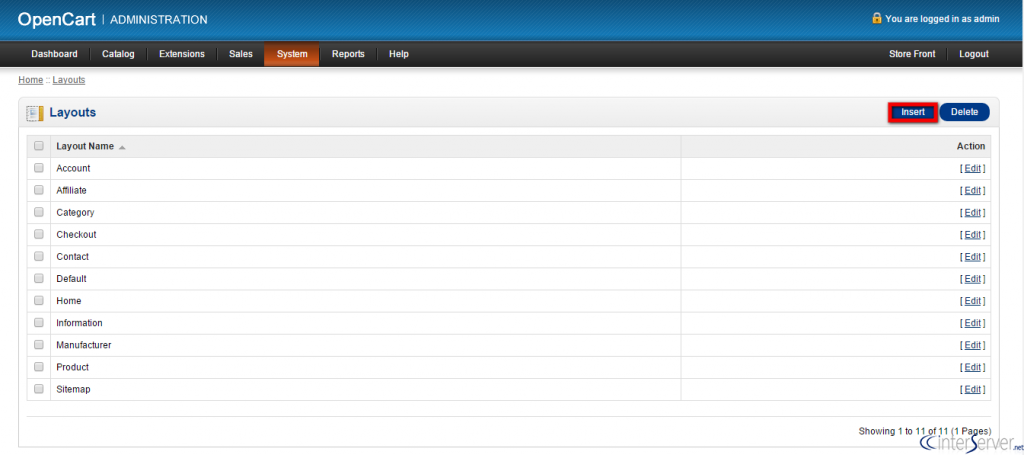This screenshot has height=455, width=1024.
Task: Check the Default layout checkbox
Action: pos(39,279)
